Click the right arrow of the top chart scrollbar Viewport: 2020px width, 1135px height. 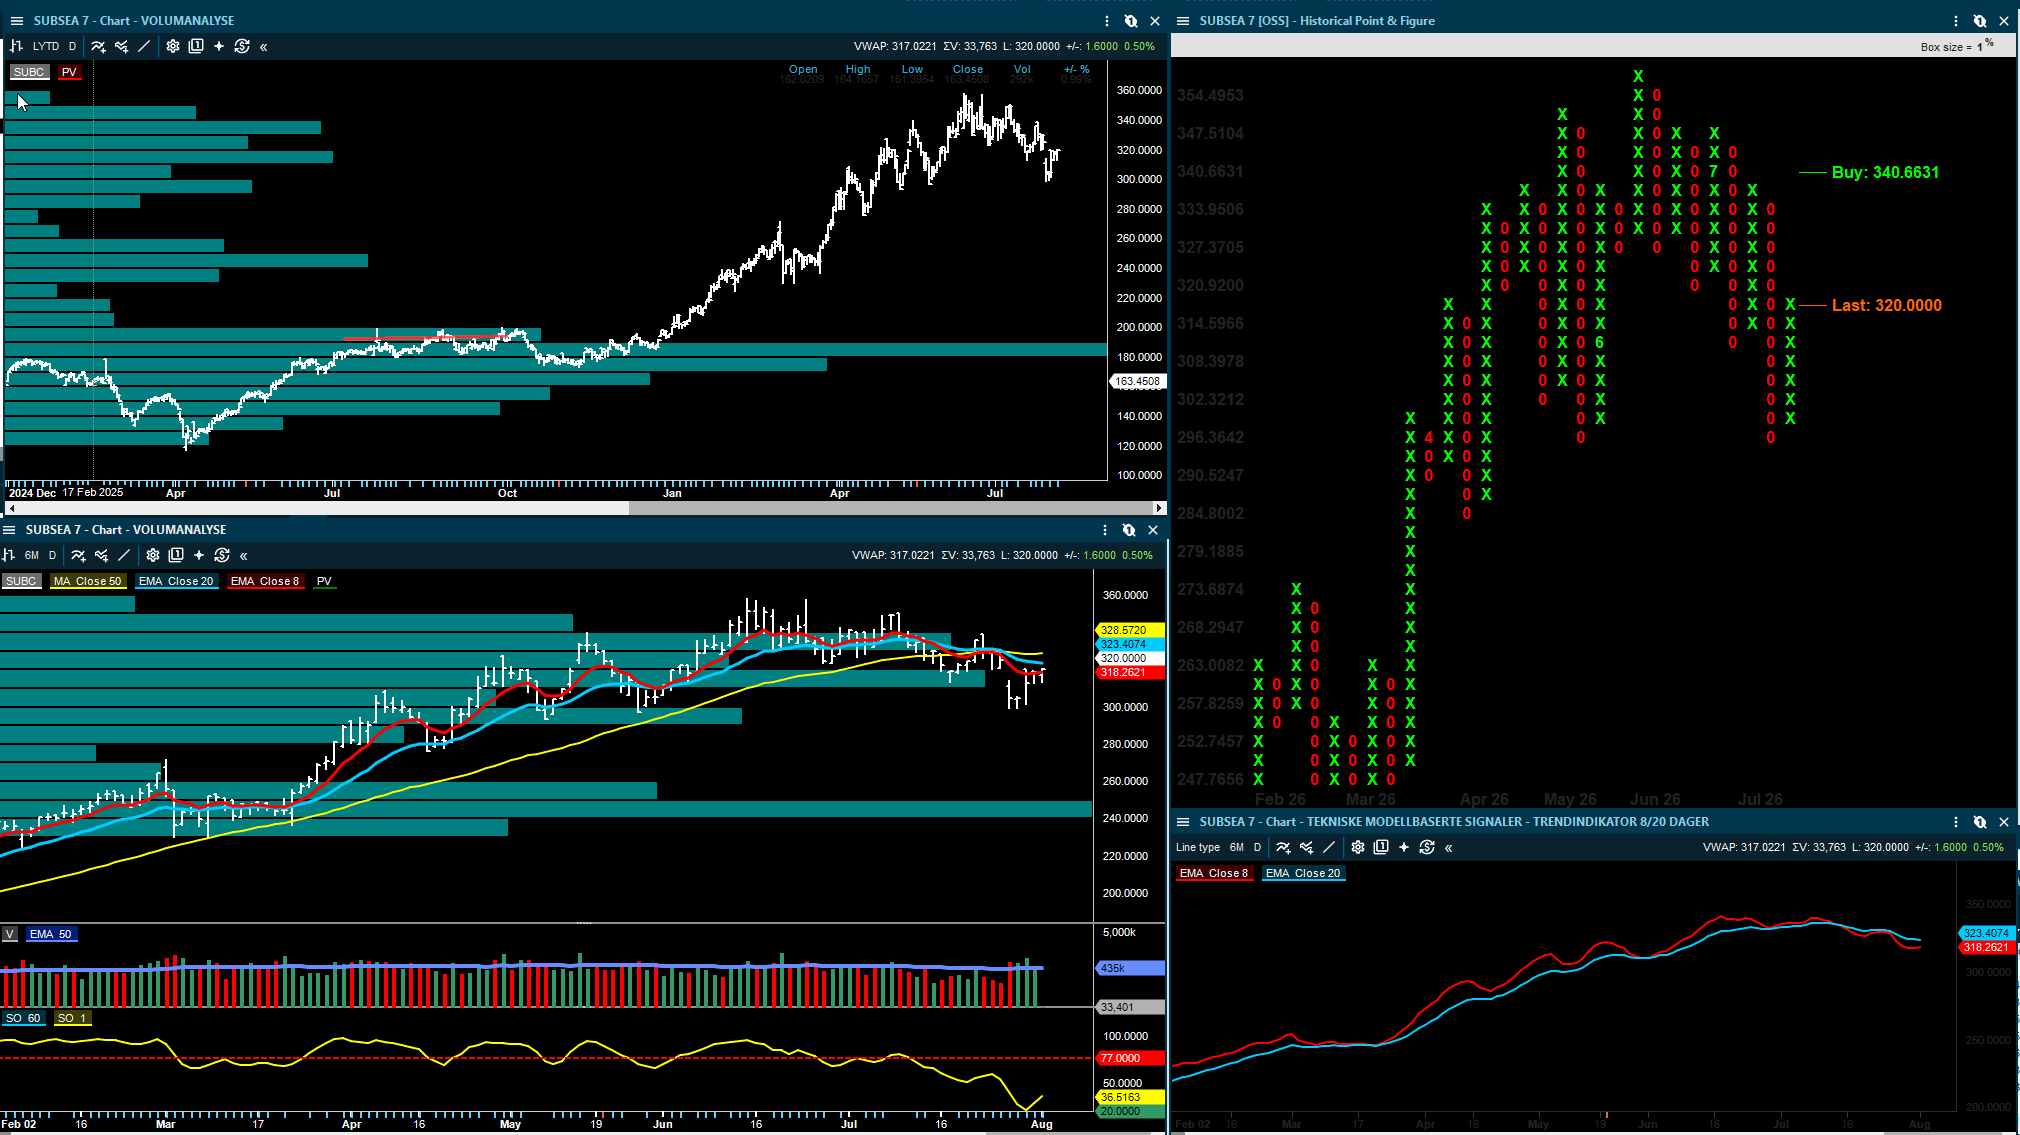tap(1159, 508)
